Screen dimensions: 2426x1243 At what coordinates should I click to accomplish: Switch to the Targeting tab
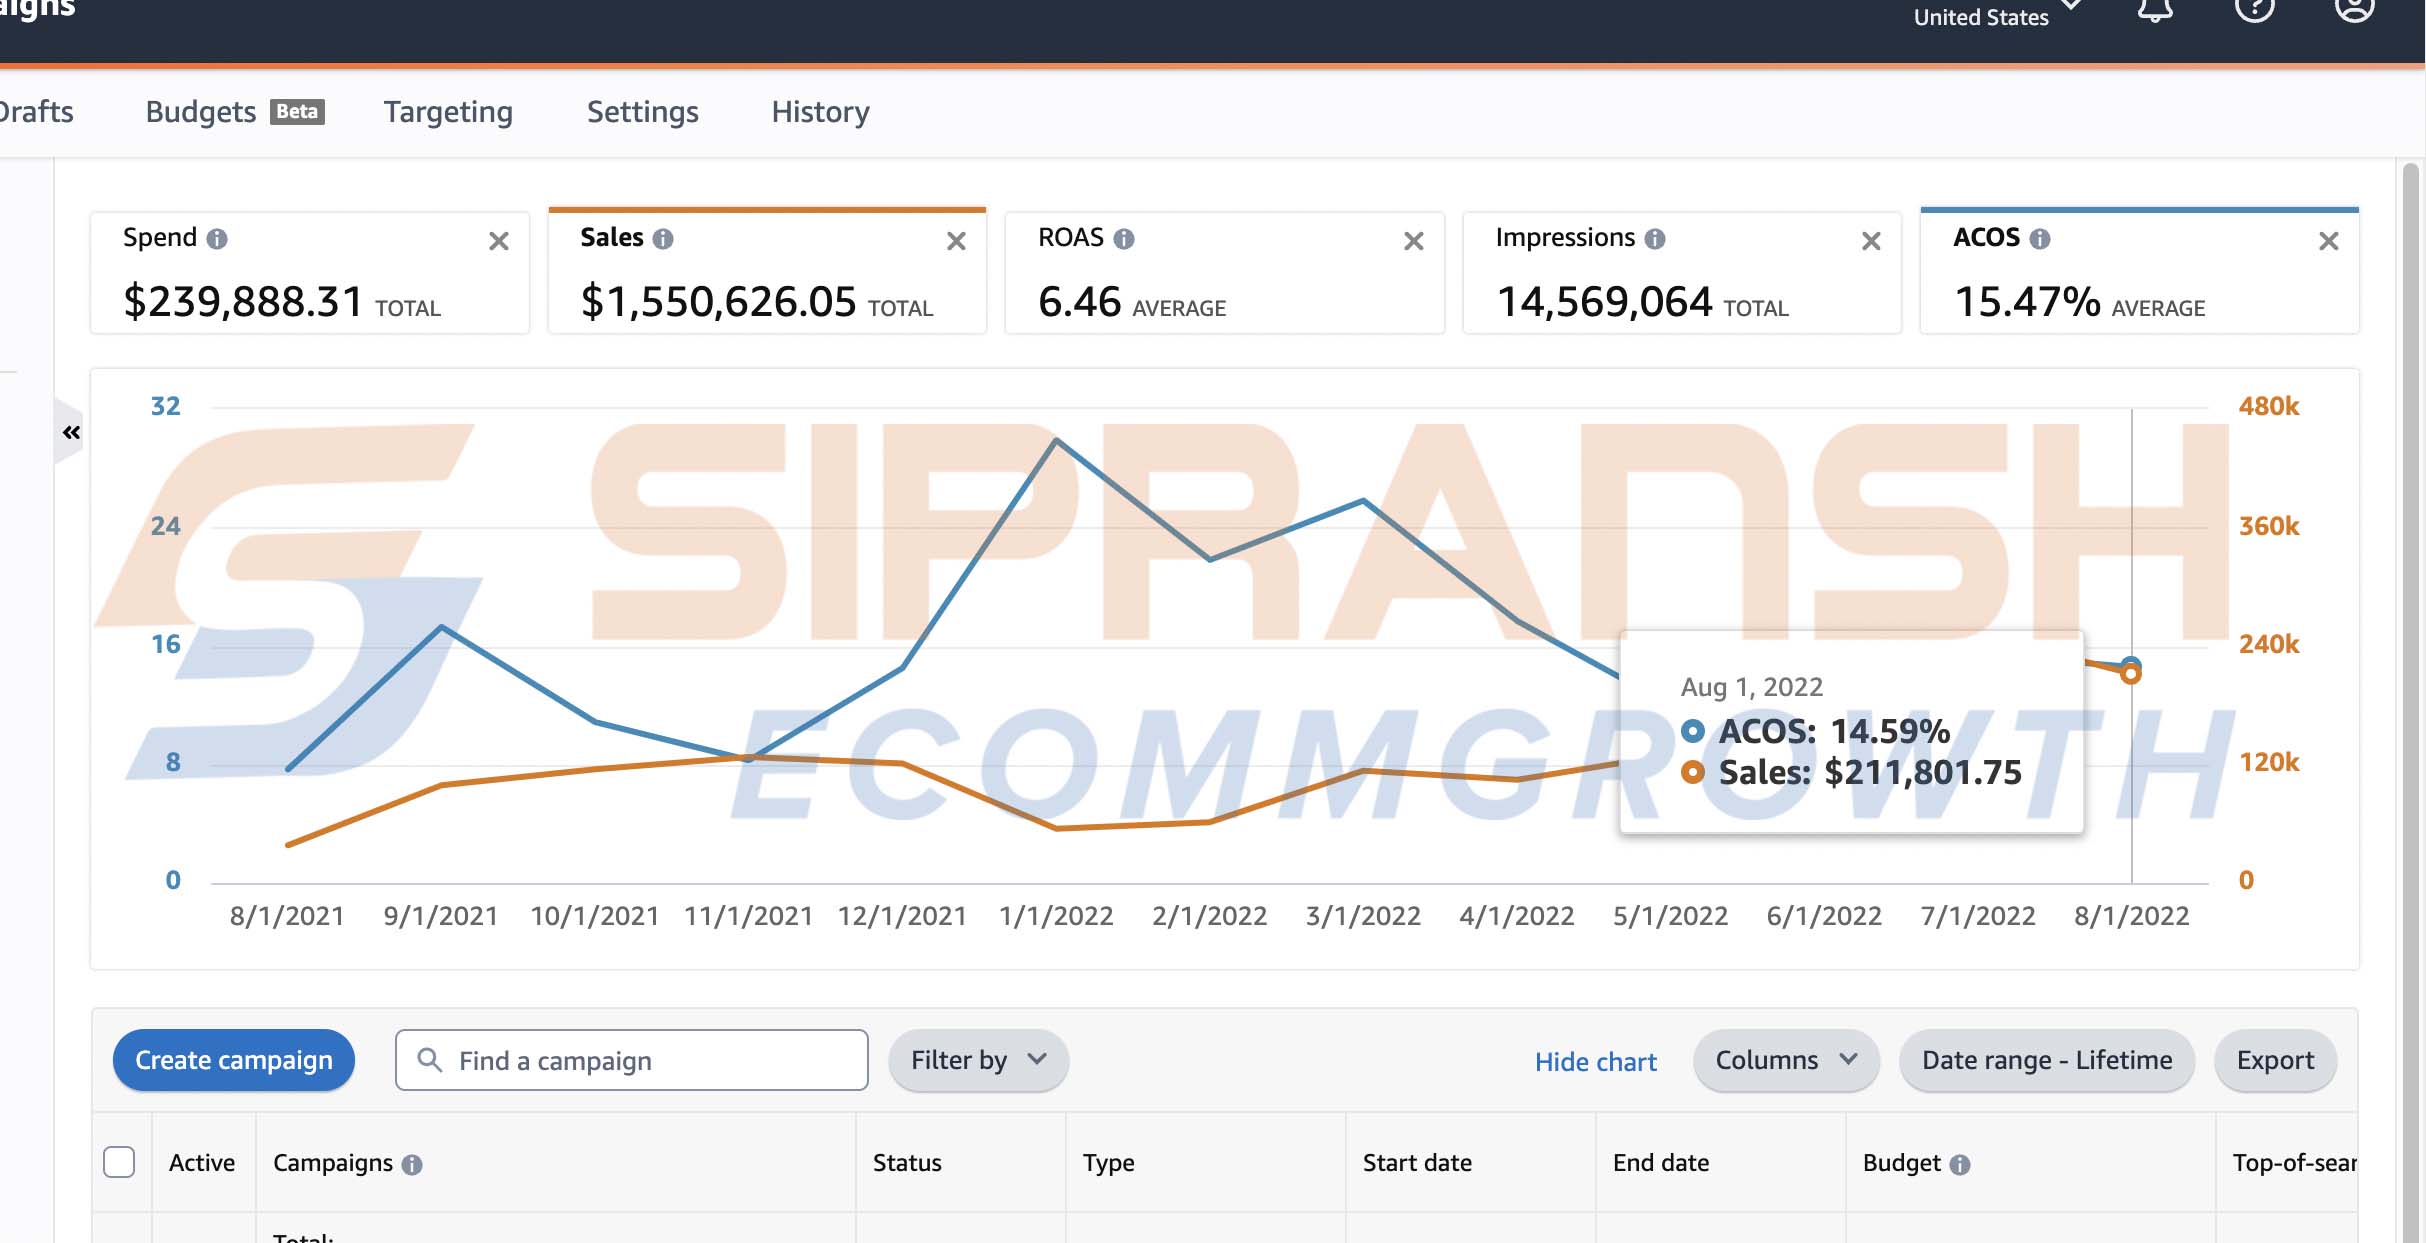point(448,112)
